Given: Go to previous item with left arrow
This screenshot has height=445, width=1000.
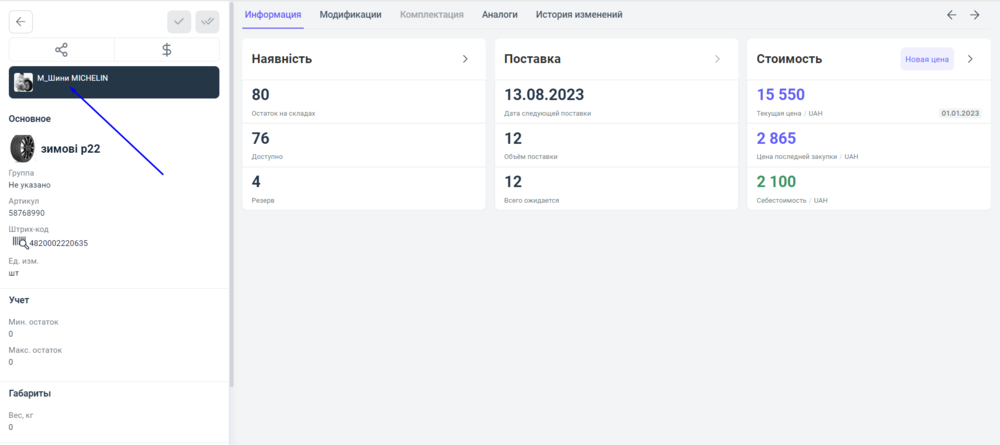Looking at the screenshot, I should [x=951, y=15].
